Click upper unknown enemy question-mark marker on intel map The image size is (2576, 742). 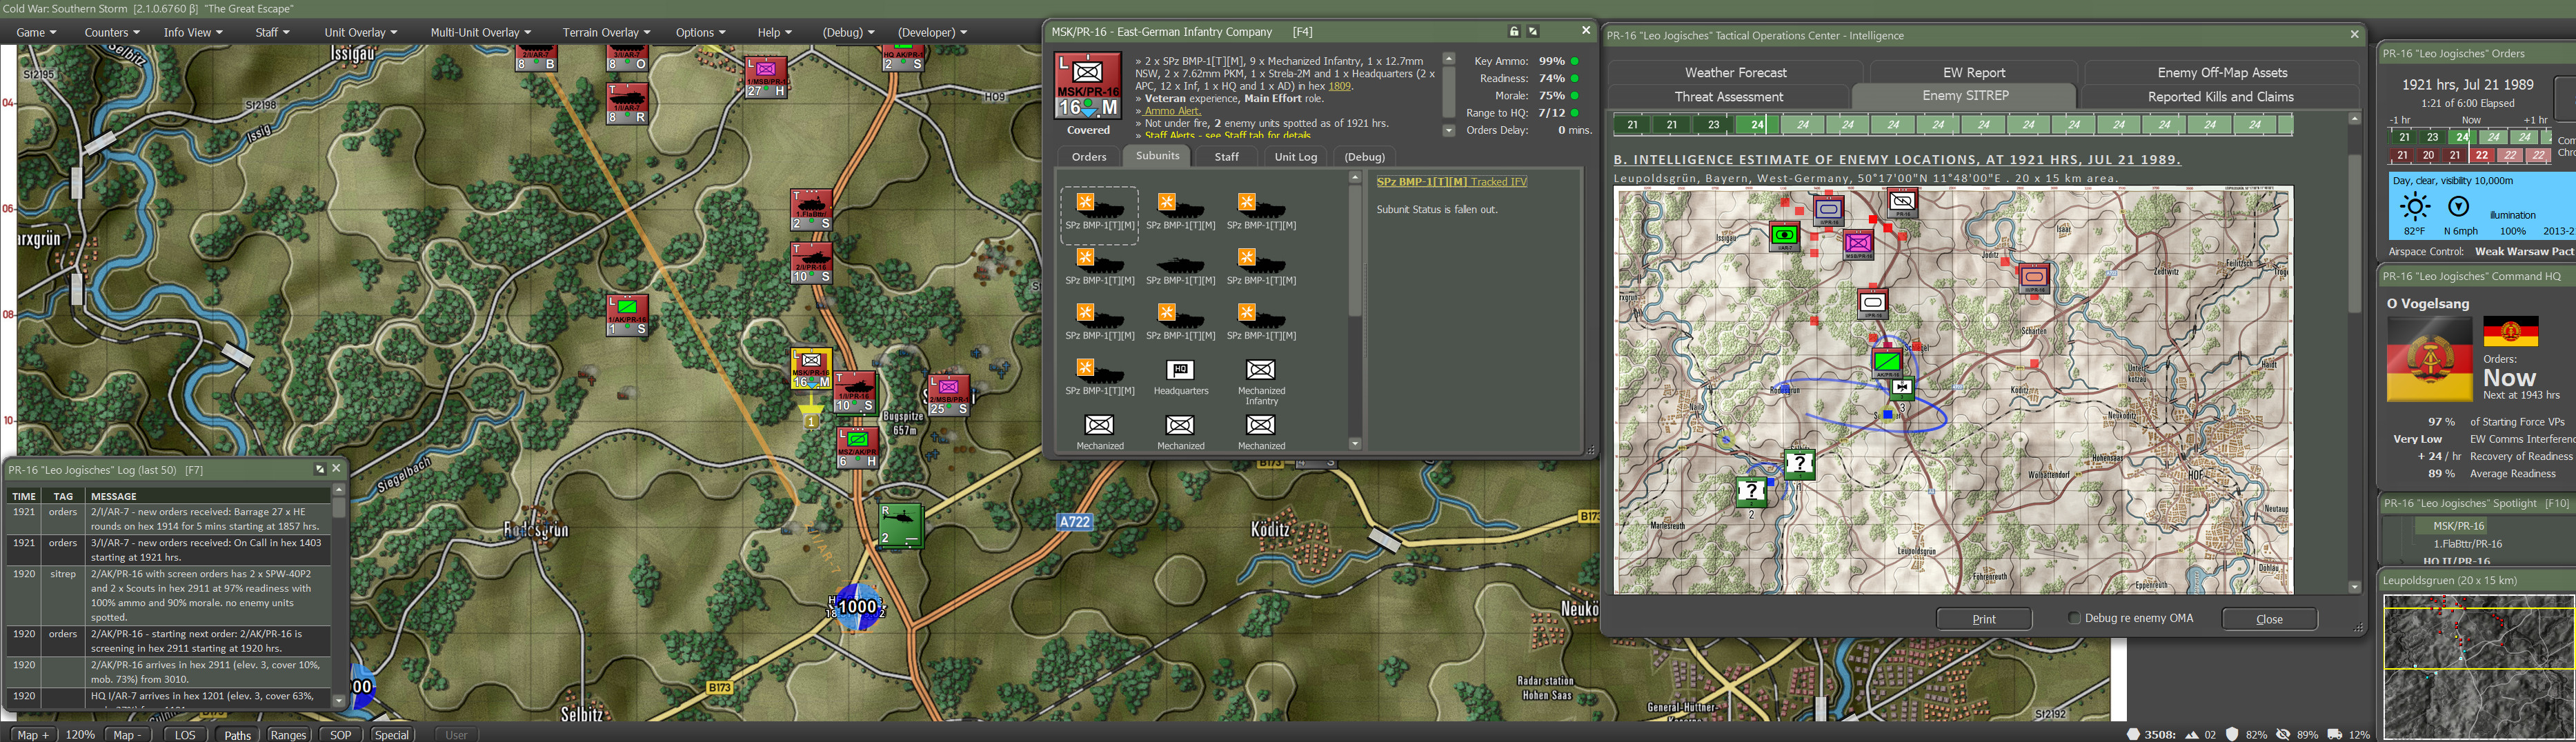(1800, 464)
